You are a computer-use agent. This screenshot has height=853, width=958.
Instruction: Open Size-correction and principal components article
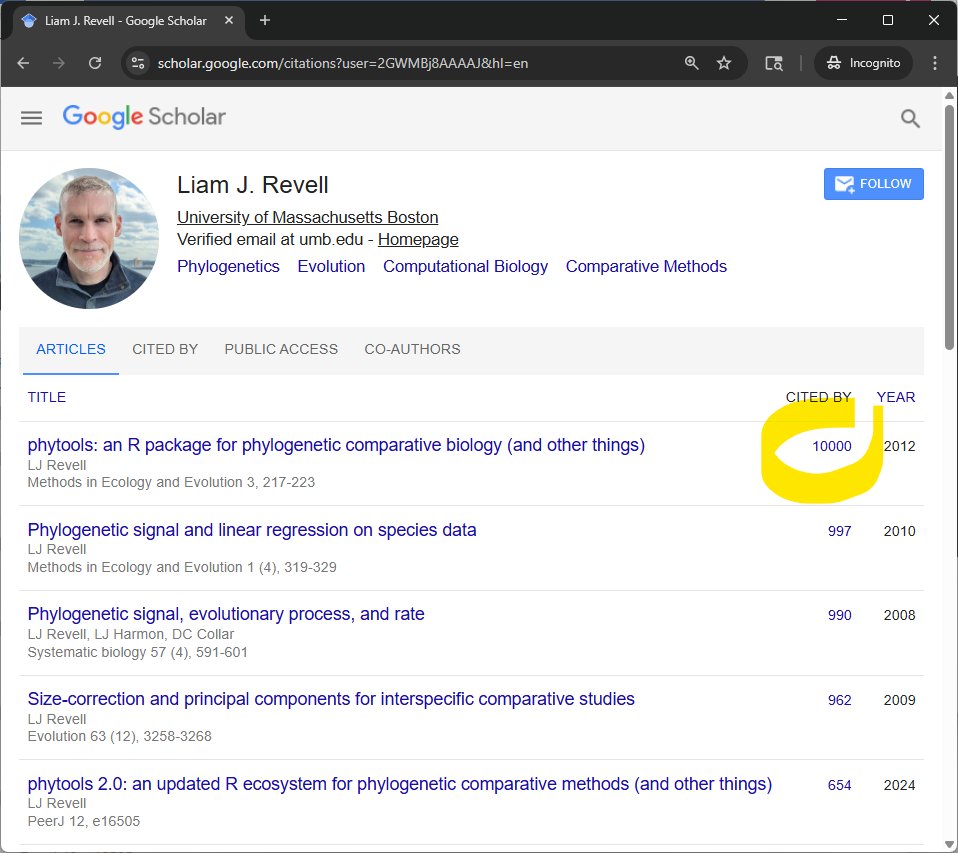pos(331,698)
